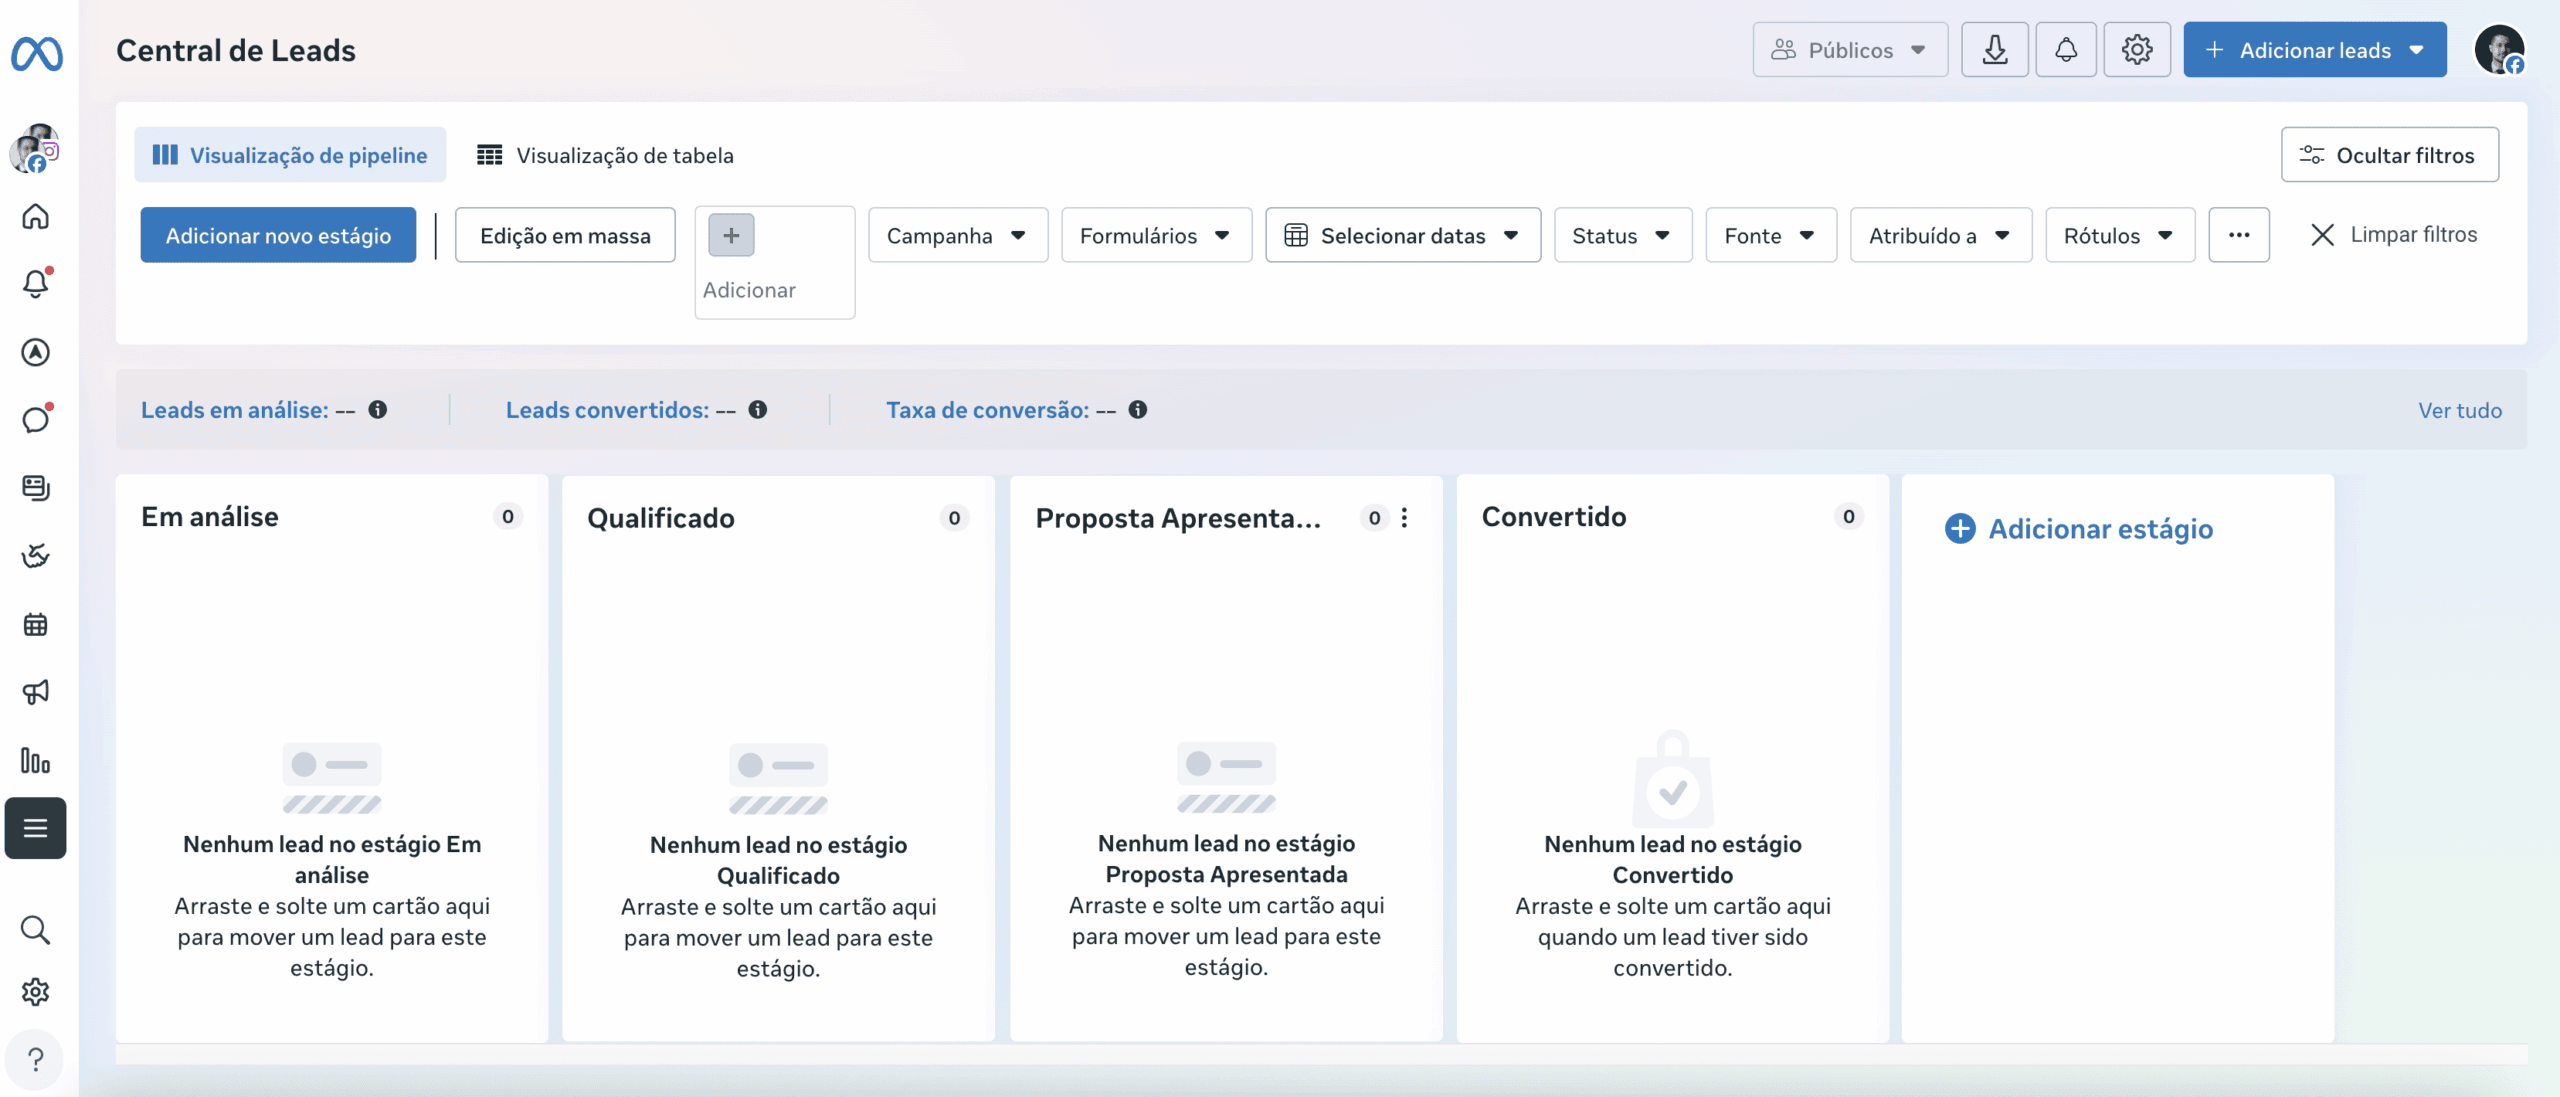This screenshot has height=1097, width=2560.
Task: Click Edição em massa button
Action: (x=565, y=236)
